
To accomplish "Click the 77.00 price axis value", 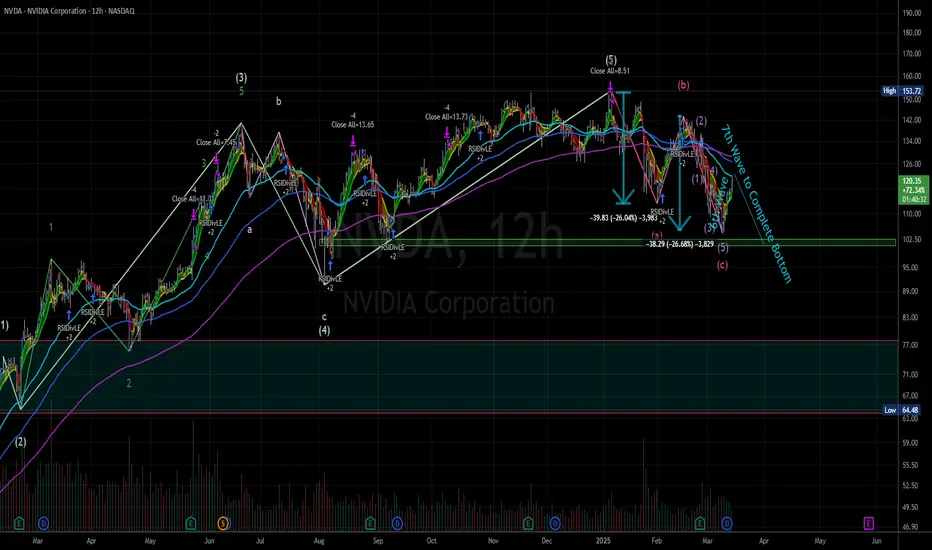I will (911, 344).
